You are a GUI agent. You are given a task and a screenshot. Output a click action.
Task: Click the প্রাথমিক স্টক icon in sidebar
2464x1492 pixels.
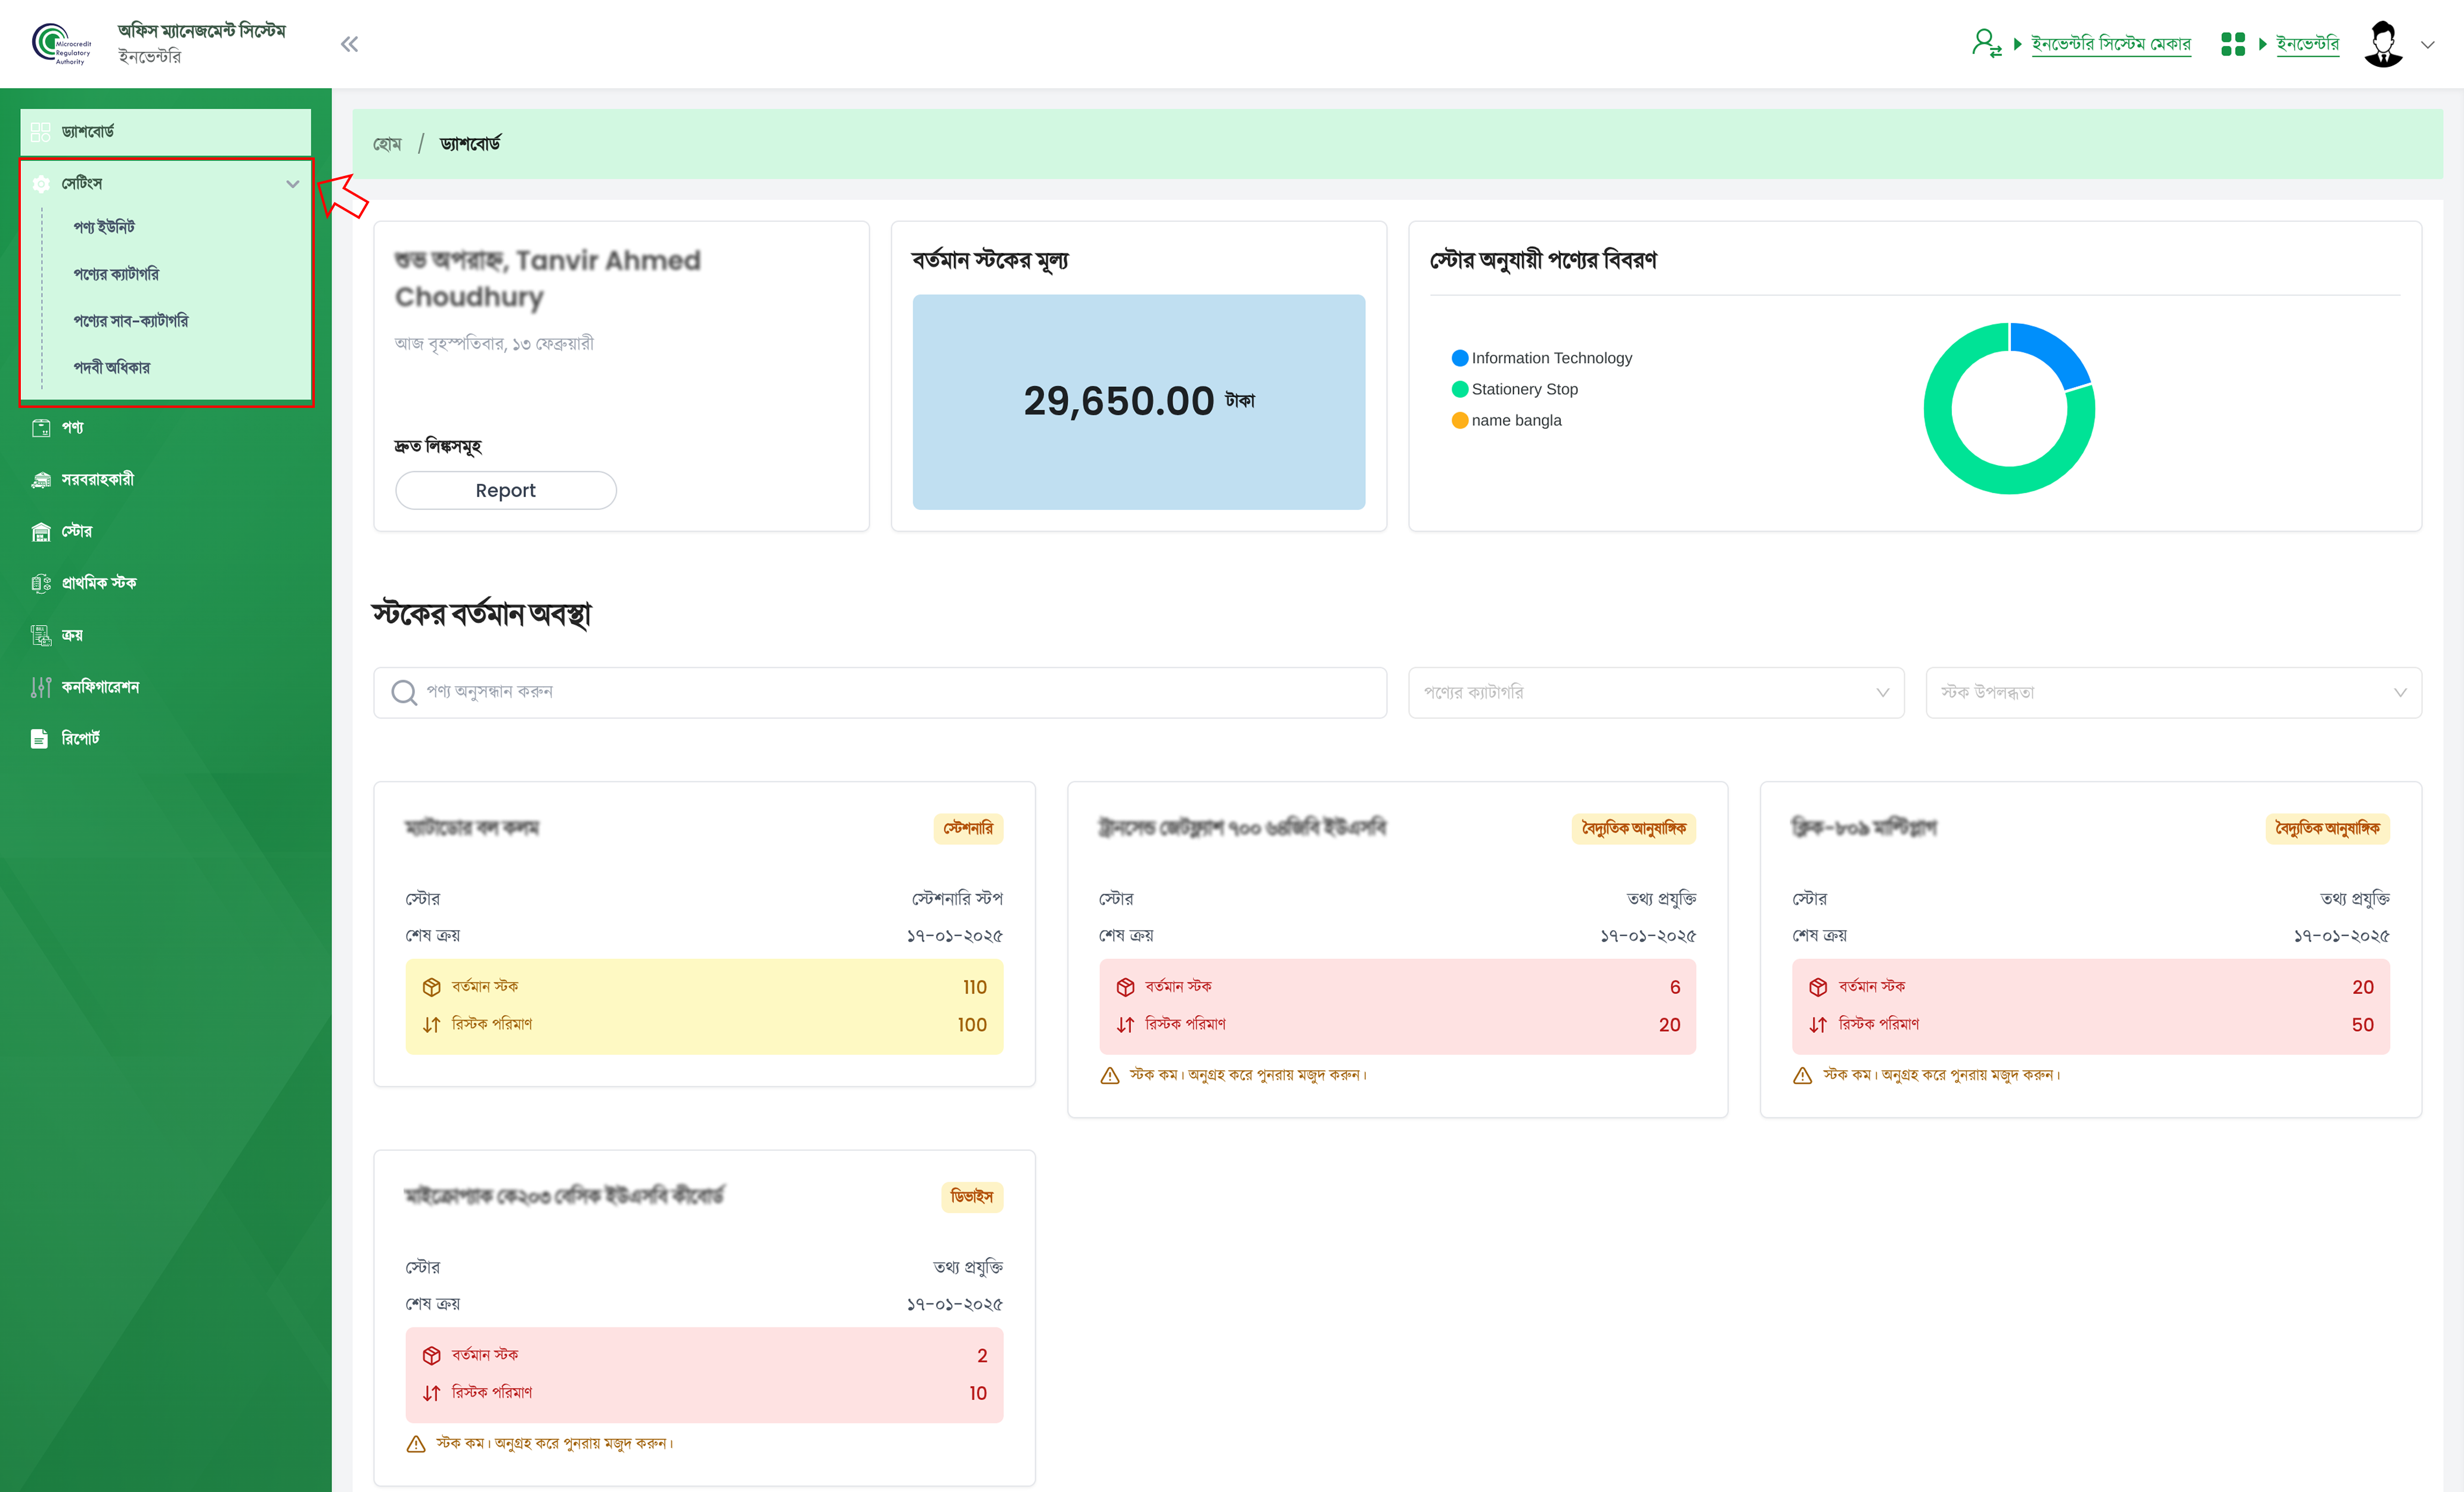[41, 583]
